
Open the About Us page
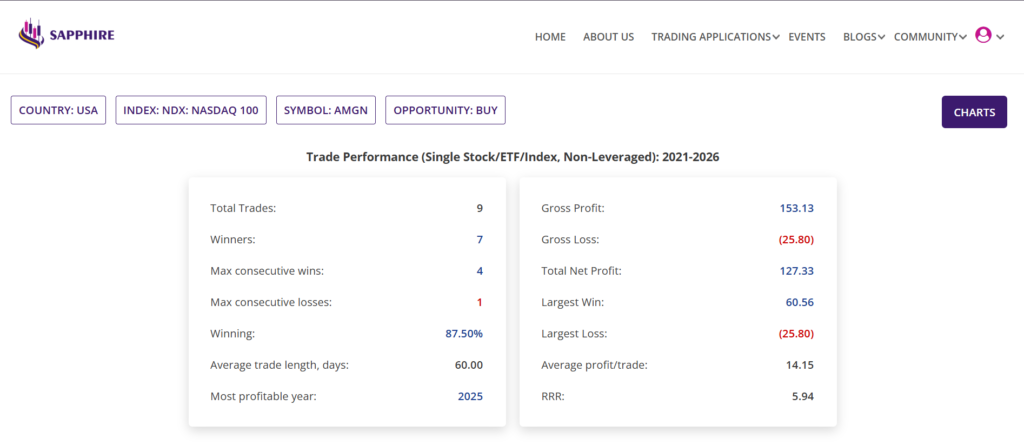(608, 37)
